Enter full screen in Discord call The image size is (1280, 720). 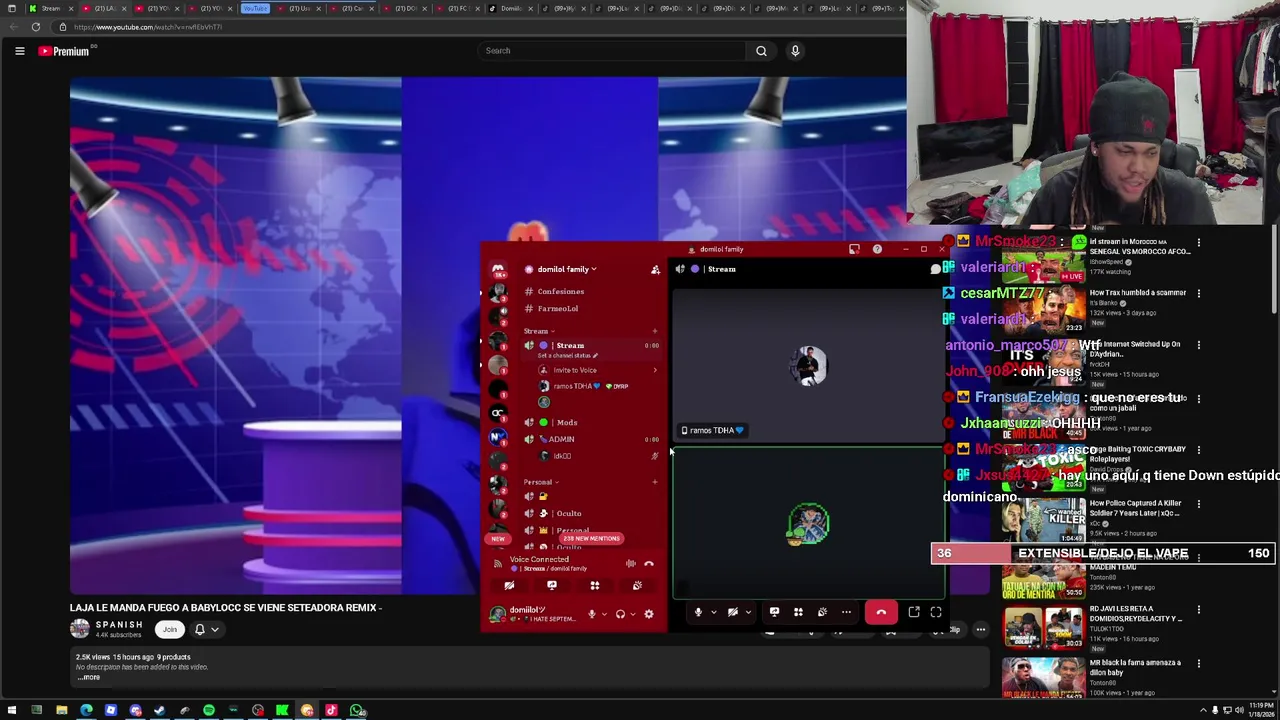[936, 612]
